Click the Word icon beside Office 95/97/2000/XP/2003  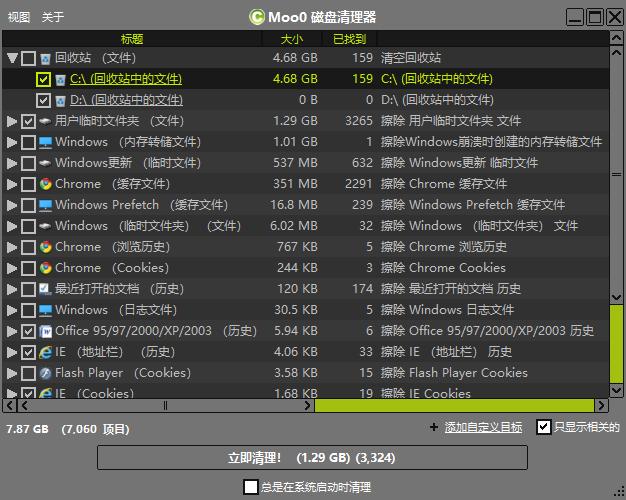[46, 331]
